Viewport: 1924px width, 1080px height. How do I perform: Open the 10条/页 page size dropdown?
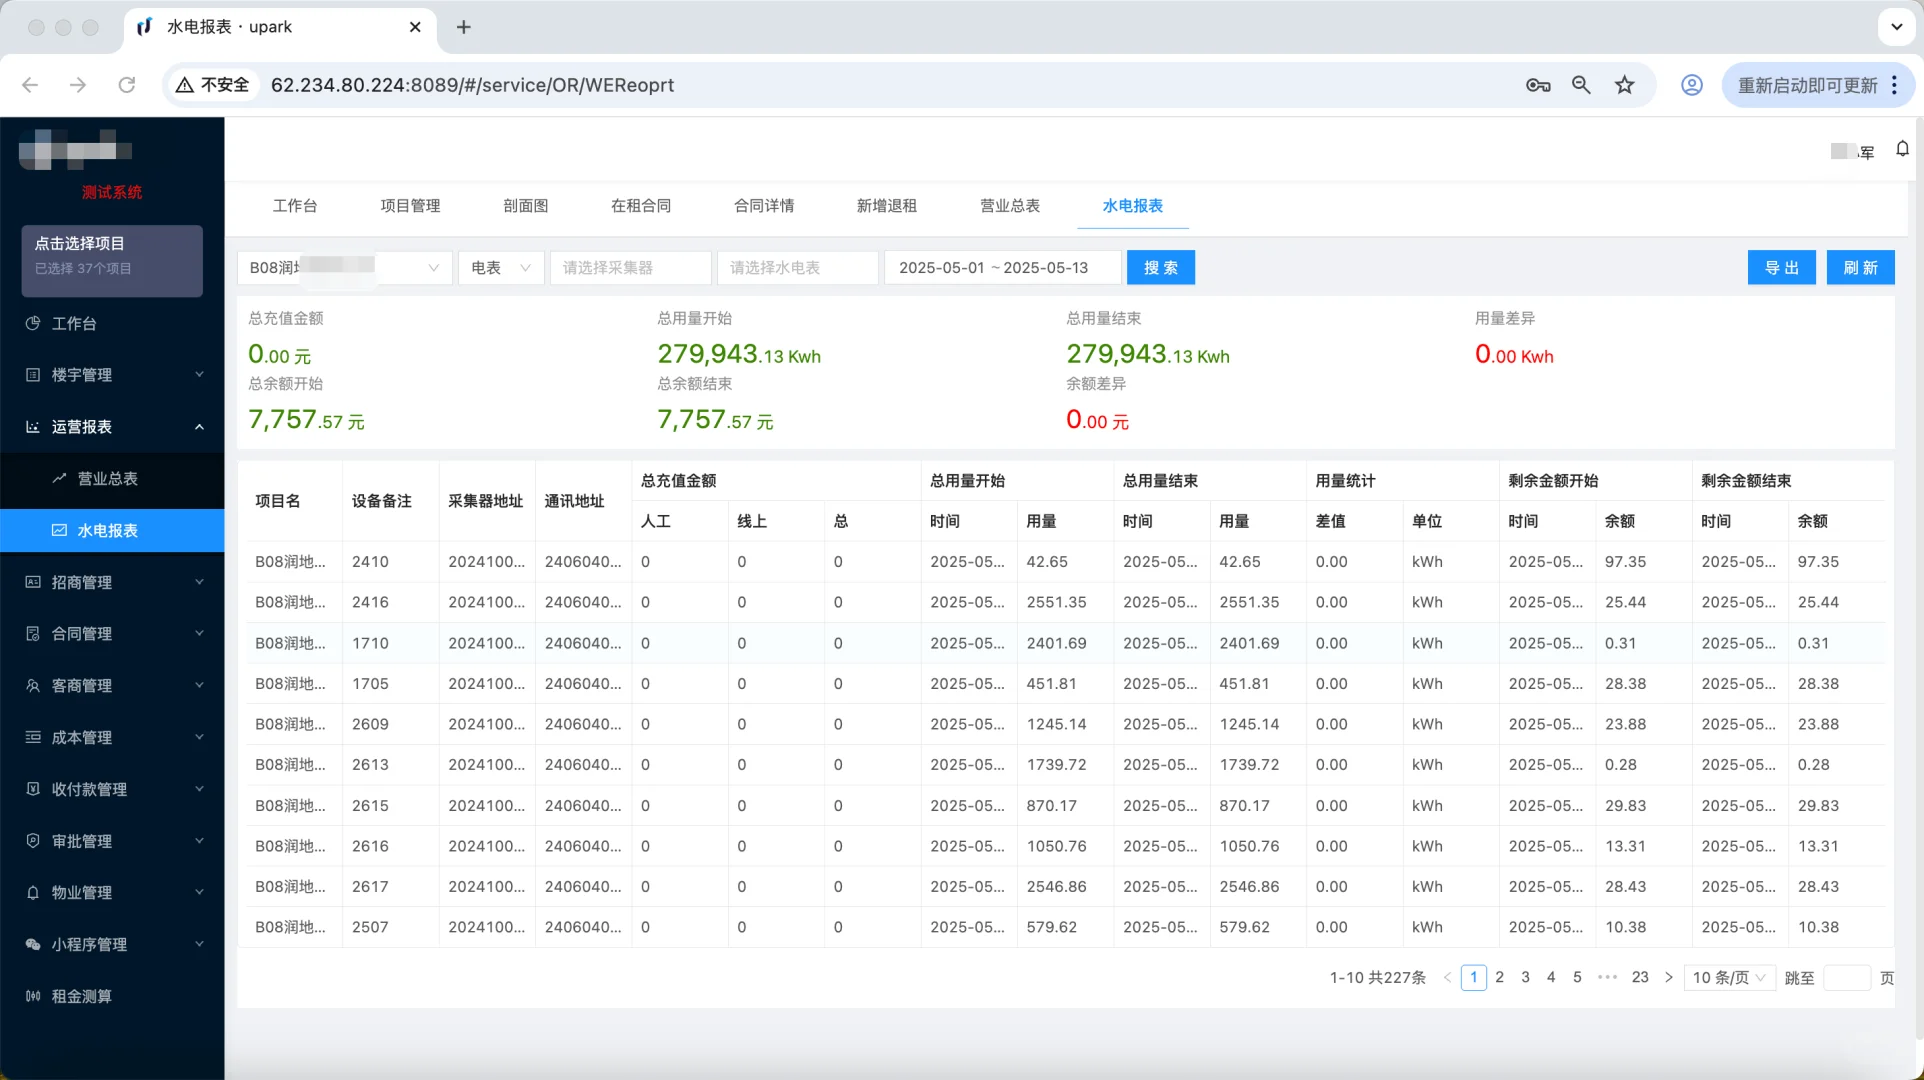coord(1729,977)
